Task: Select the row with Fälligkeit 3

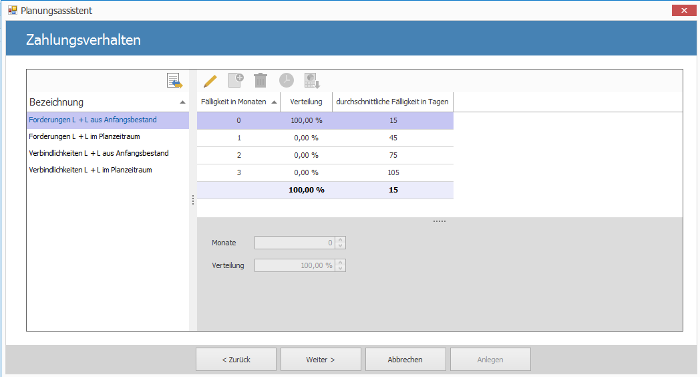Action: [x=325, y=172]
